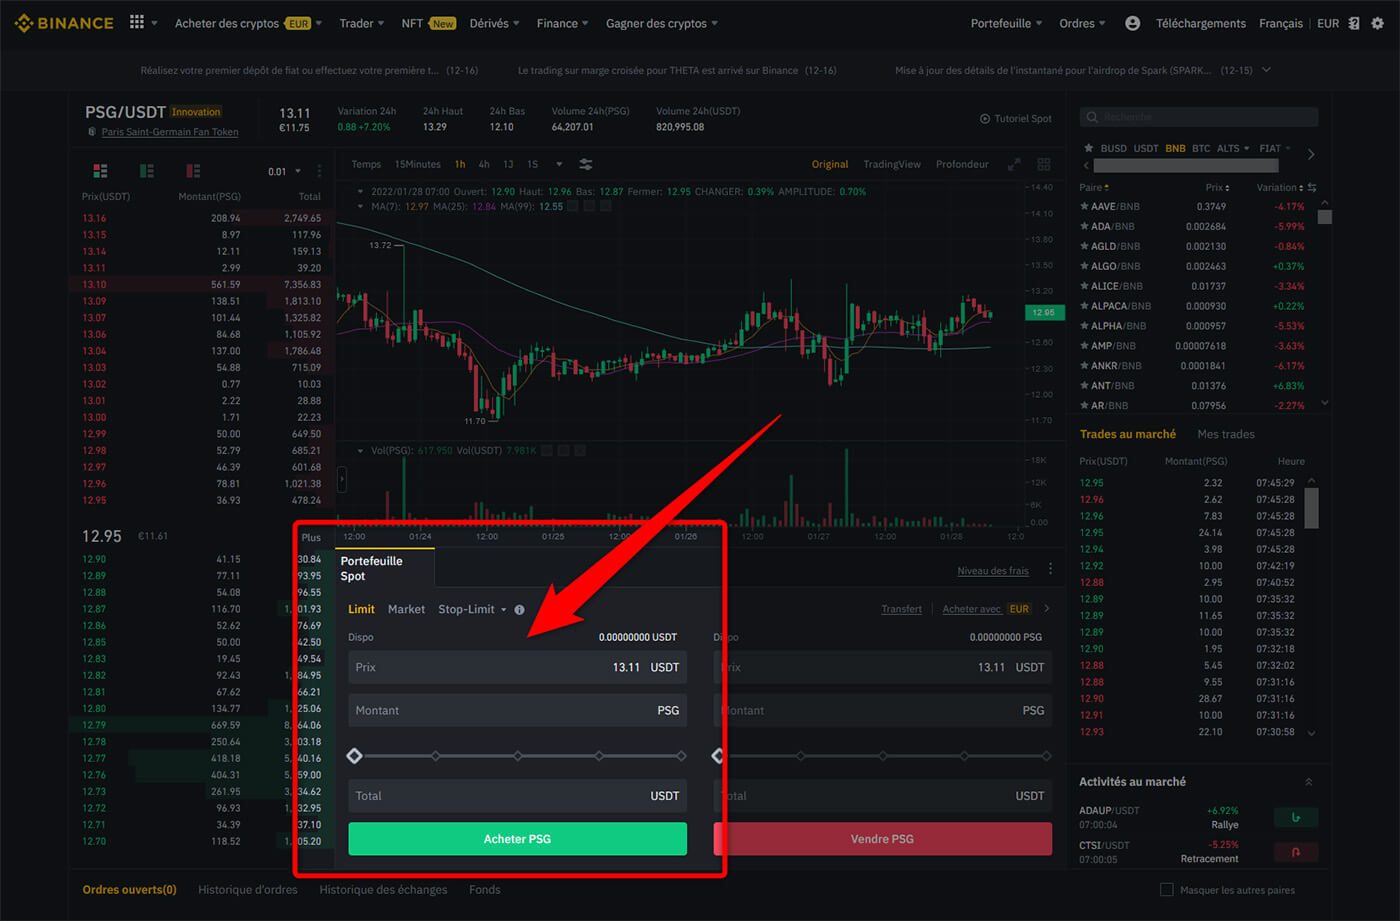Favorite the AR/BNB pair star
The height and width of the screenshot is (921, 1400).
pos(1084,405)
